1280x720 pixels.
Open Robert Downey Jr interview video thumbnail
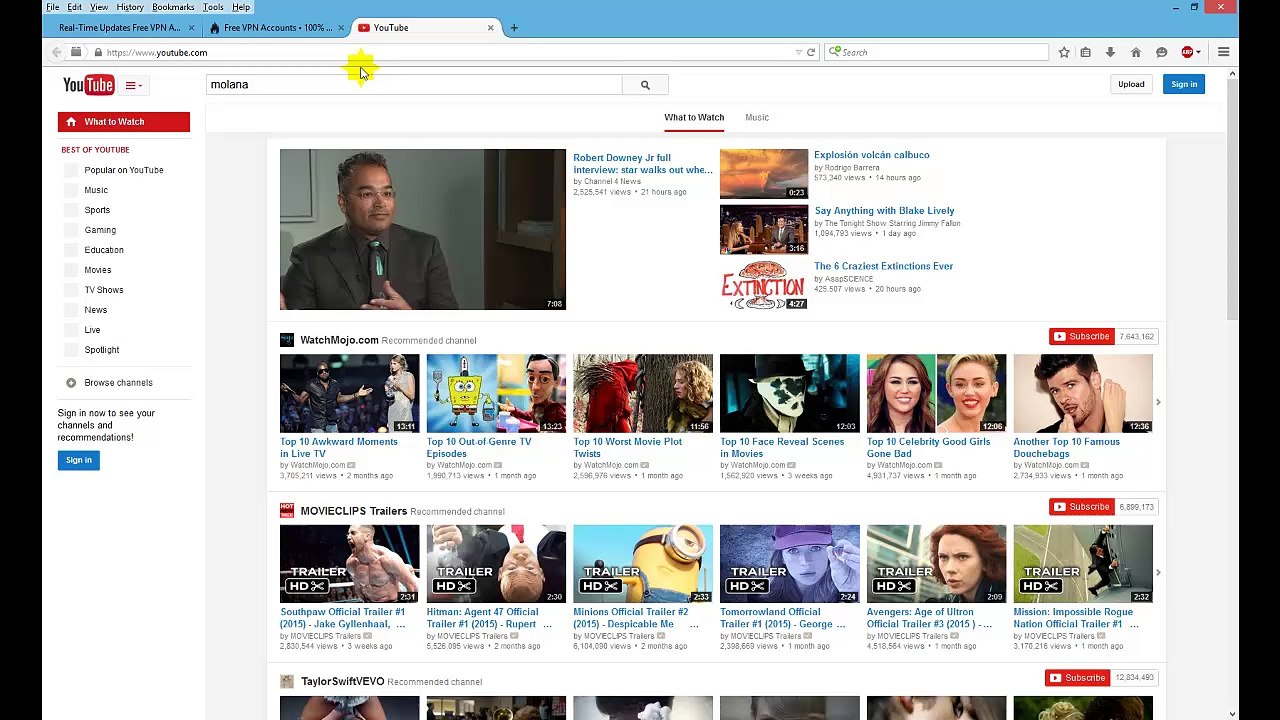tap(423, 229)
